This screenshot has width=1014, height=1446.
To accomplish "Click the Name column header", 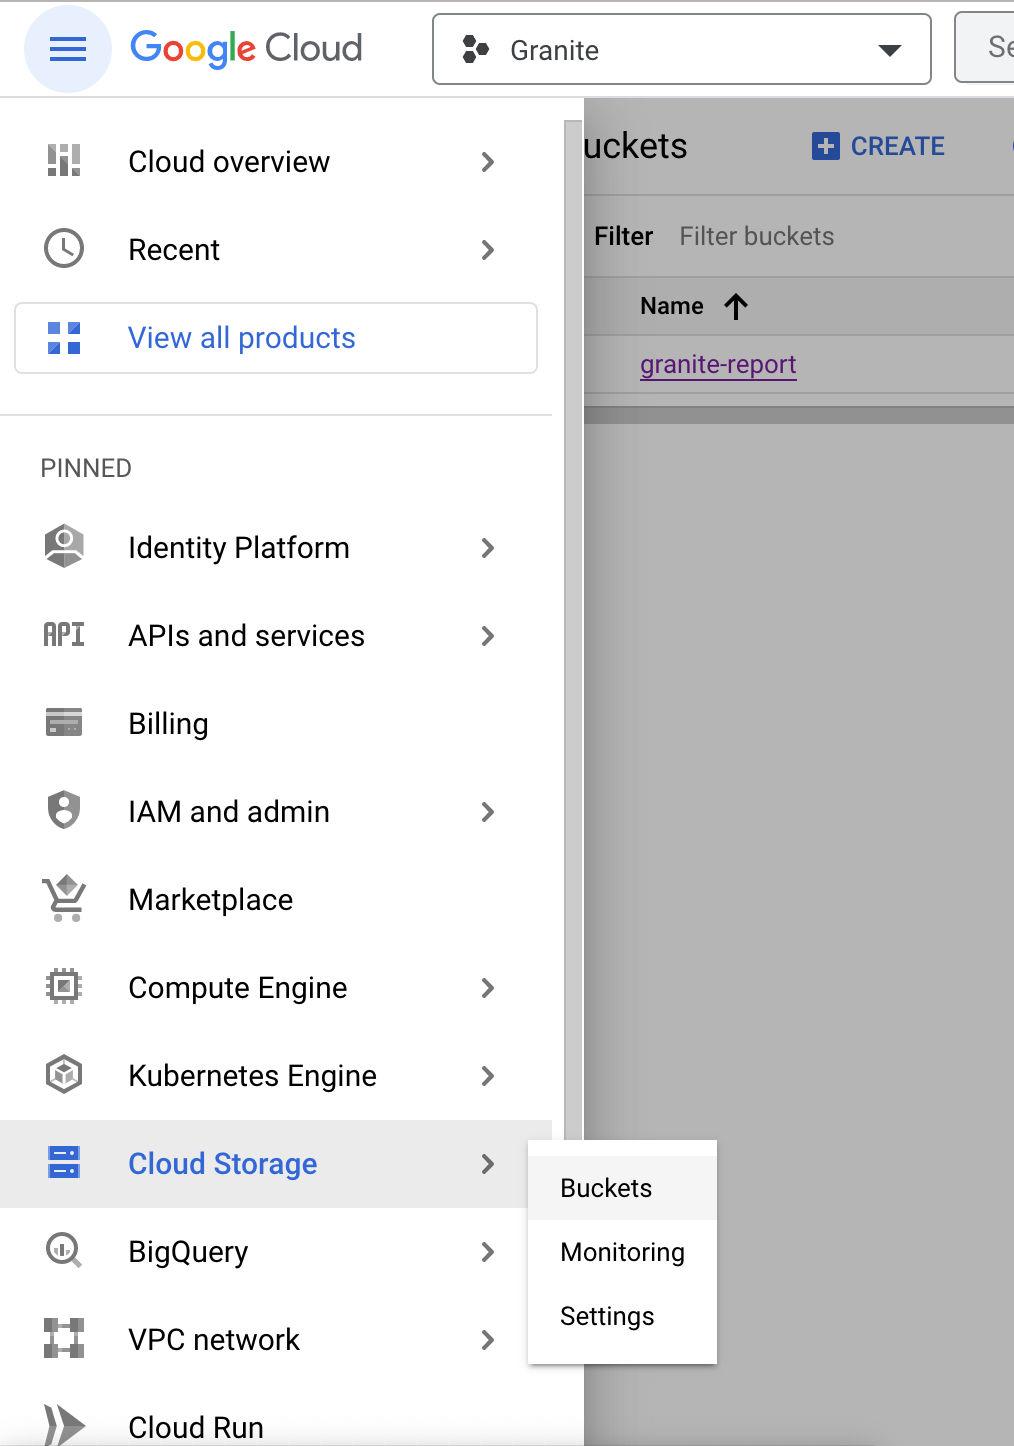I will (x=672, y=306).
